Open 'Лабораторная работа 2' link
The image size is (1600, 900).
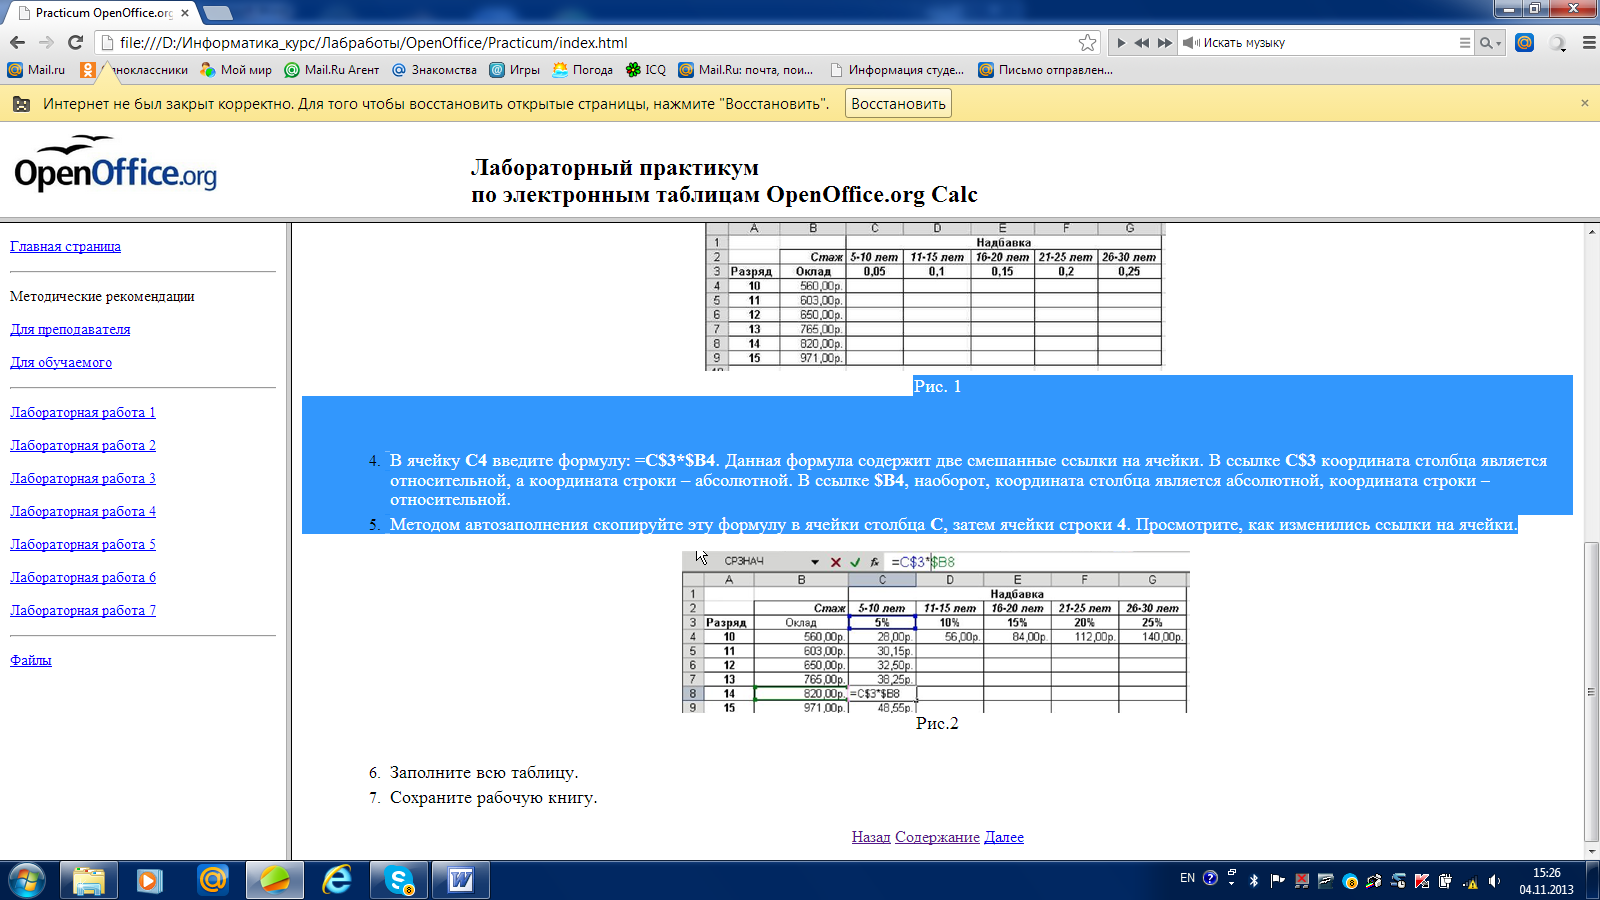coord(83,445)
